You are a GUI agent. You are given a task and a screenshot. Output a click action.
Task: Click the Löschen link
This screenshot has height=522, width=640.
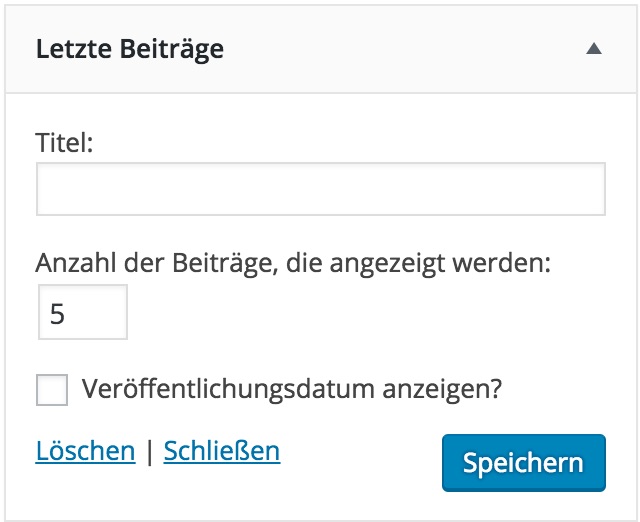pyautogui.click(x=85, y=451)
